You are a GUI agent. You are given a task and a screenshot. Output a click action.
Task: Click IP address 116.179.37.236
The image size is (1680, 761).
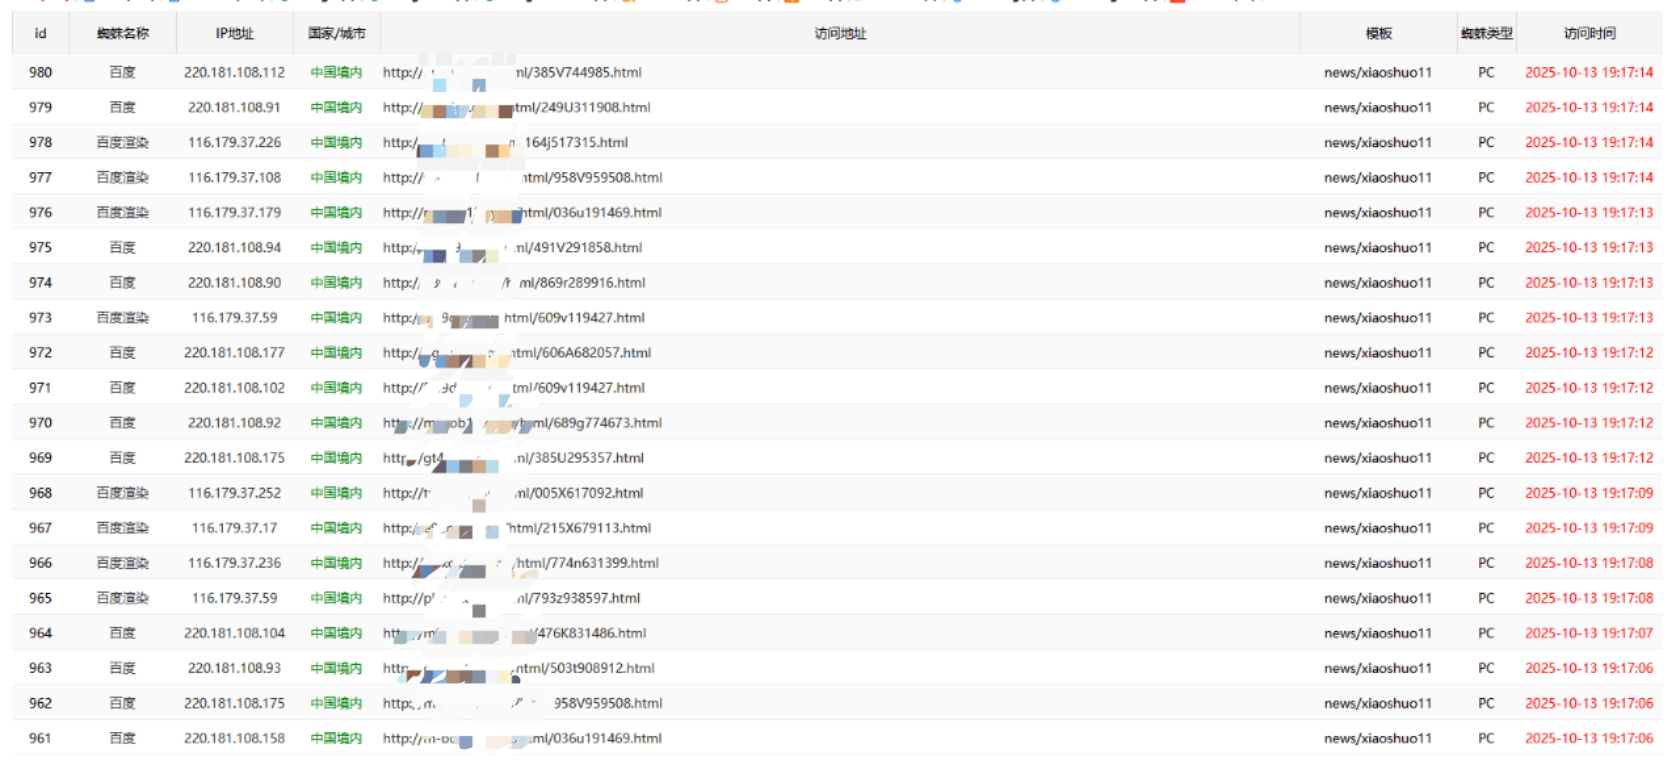(234, 563)
